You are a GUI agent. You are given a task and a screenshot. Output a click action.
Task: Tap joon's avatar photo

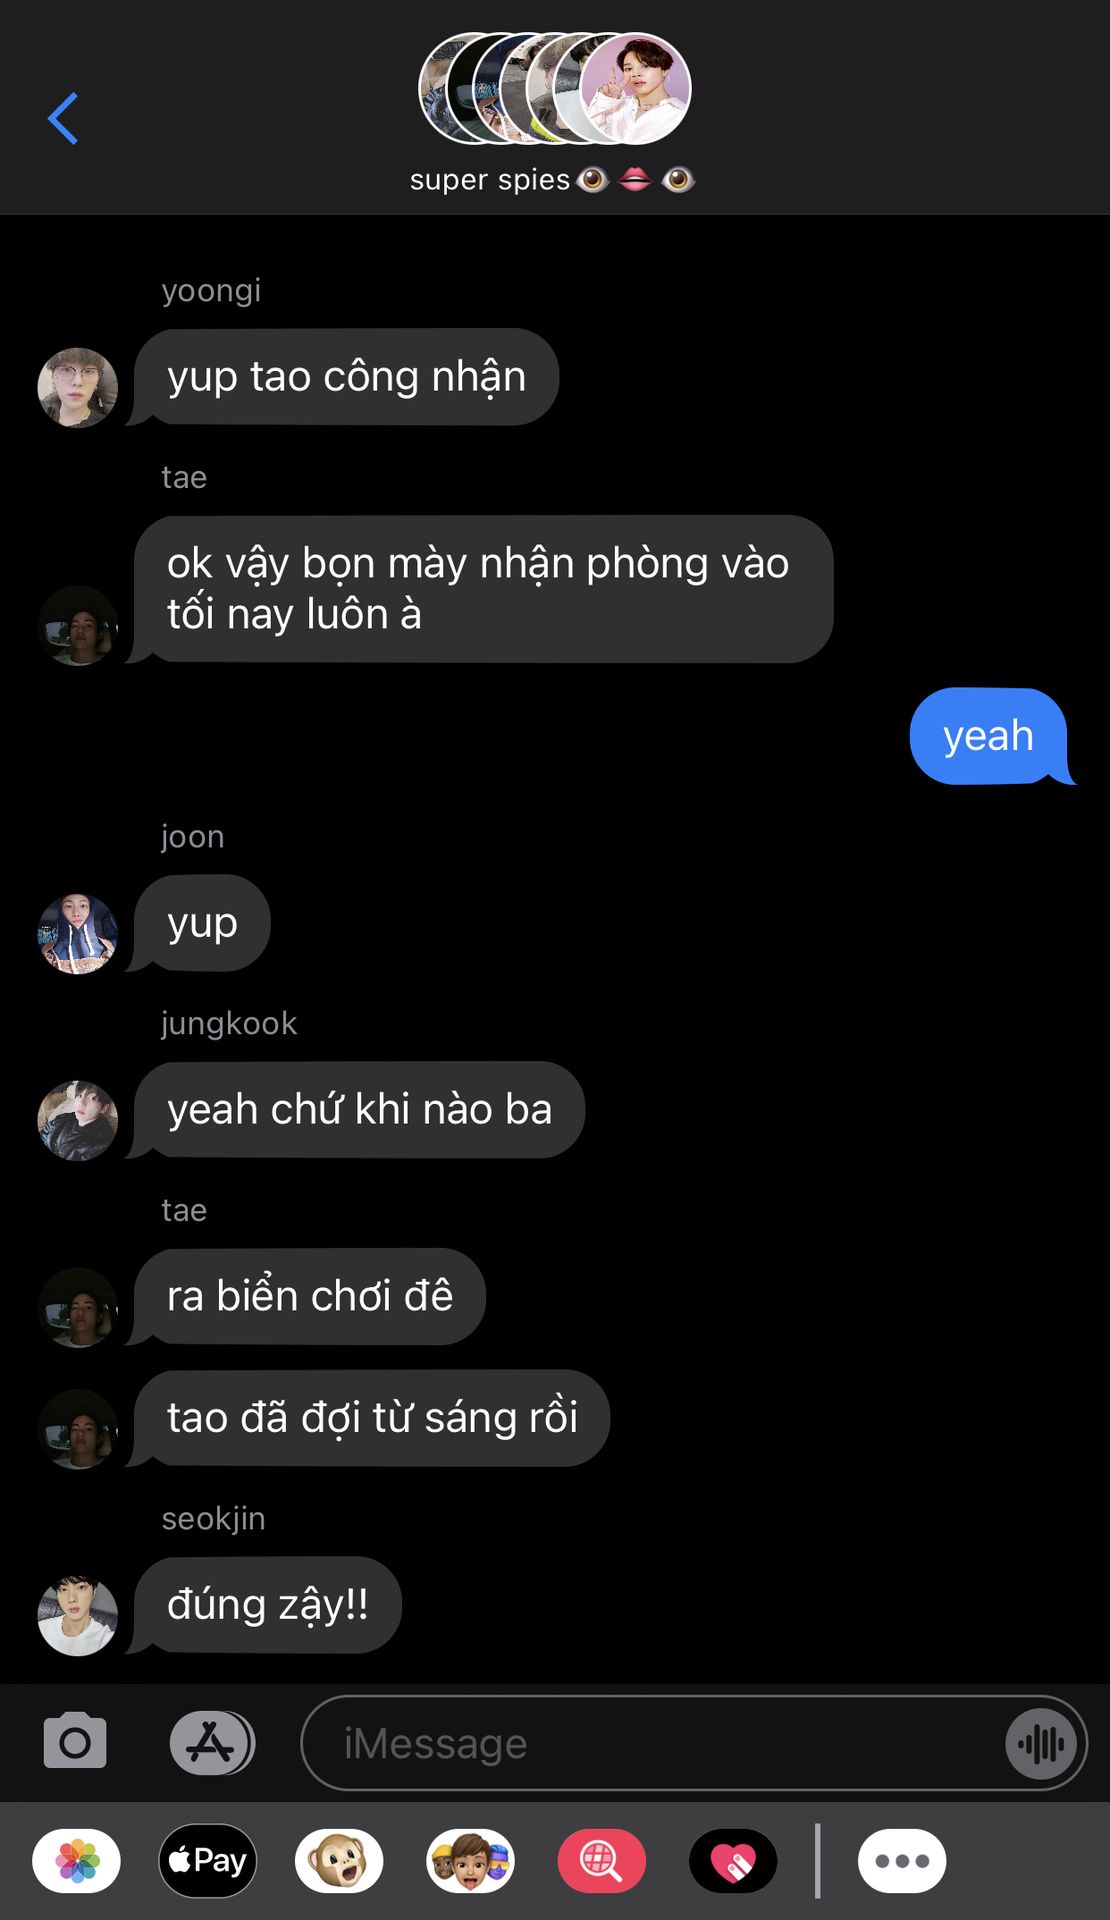[x=77, y=934]
